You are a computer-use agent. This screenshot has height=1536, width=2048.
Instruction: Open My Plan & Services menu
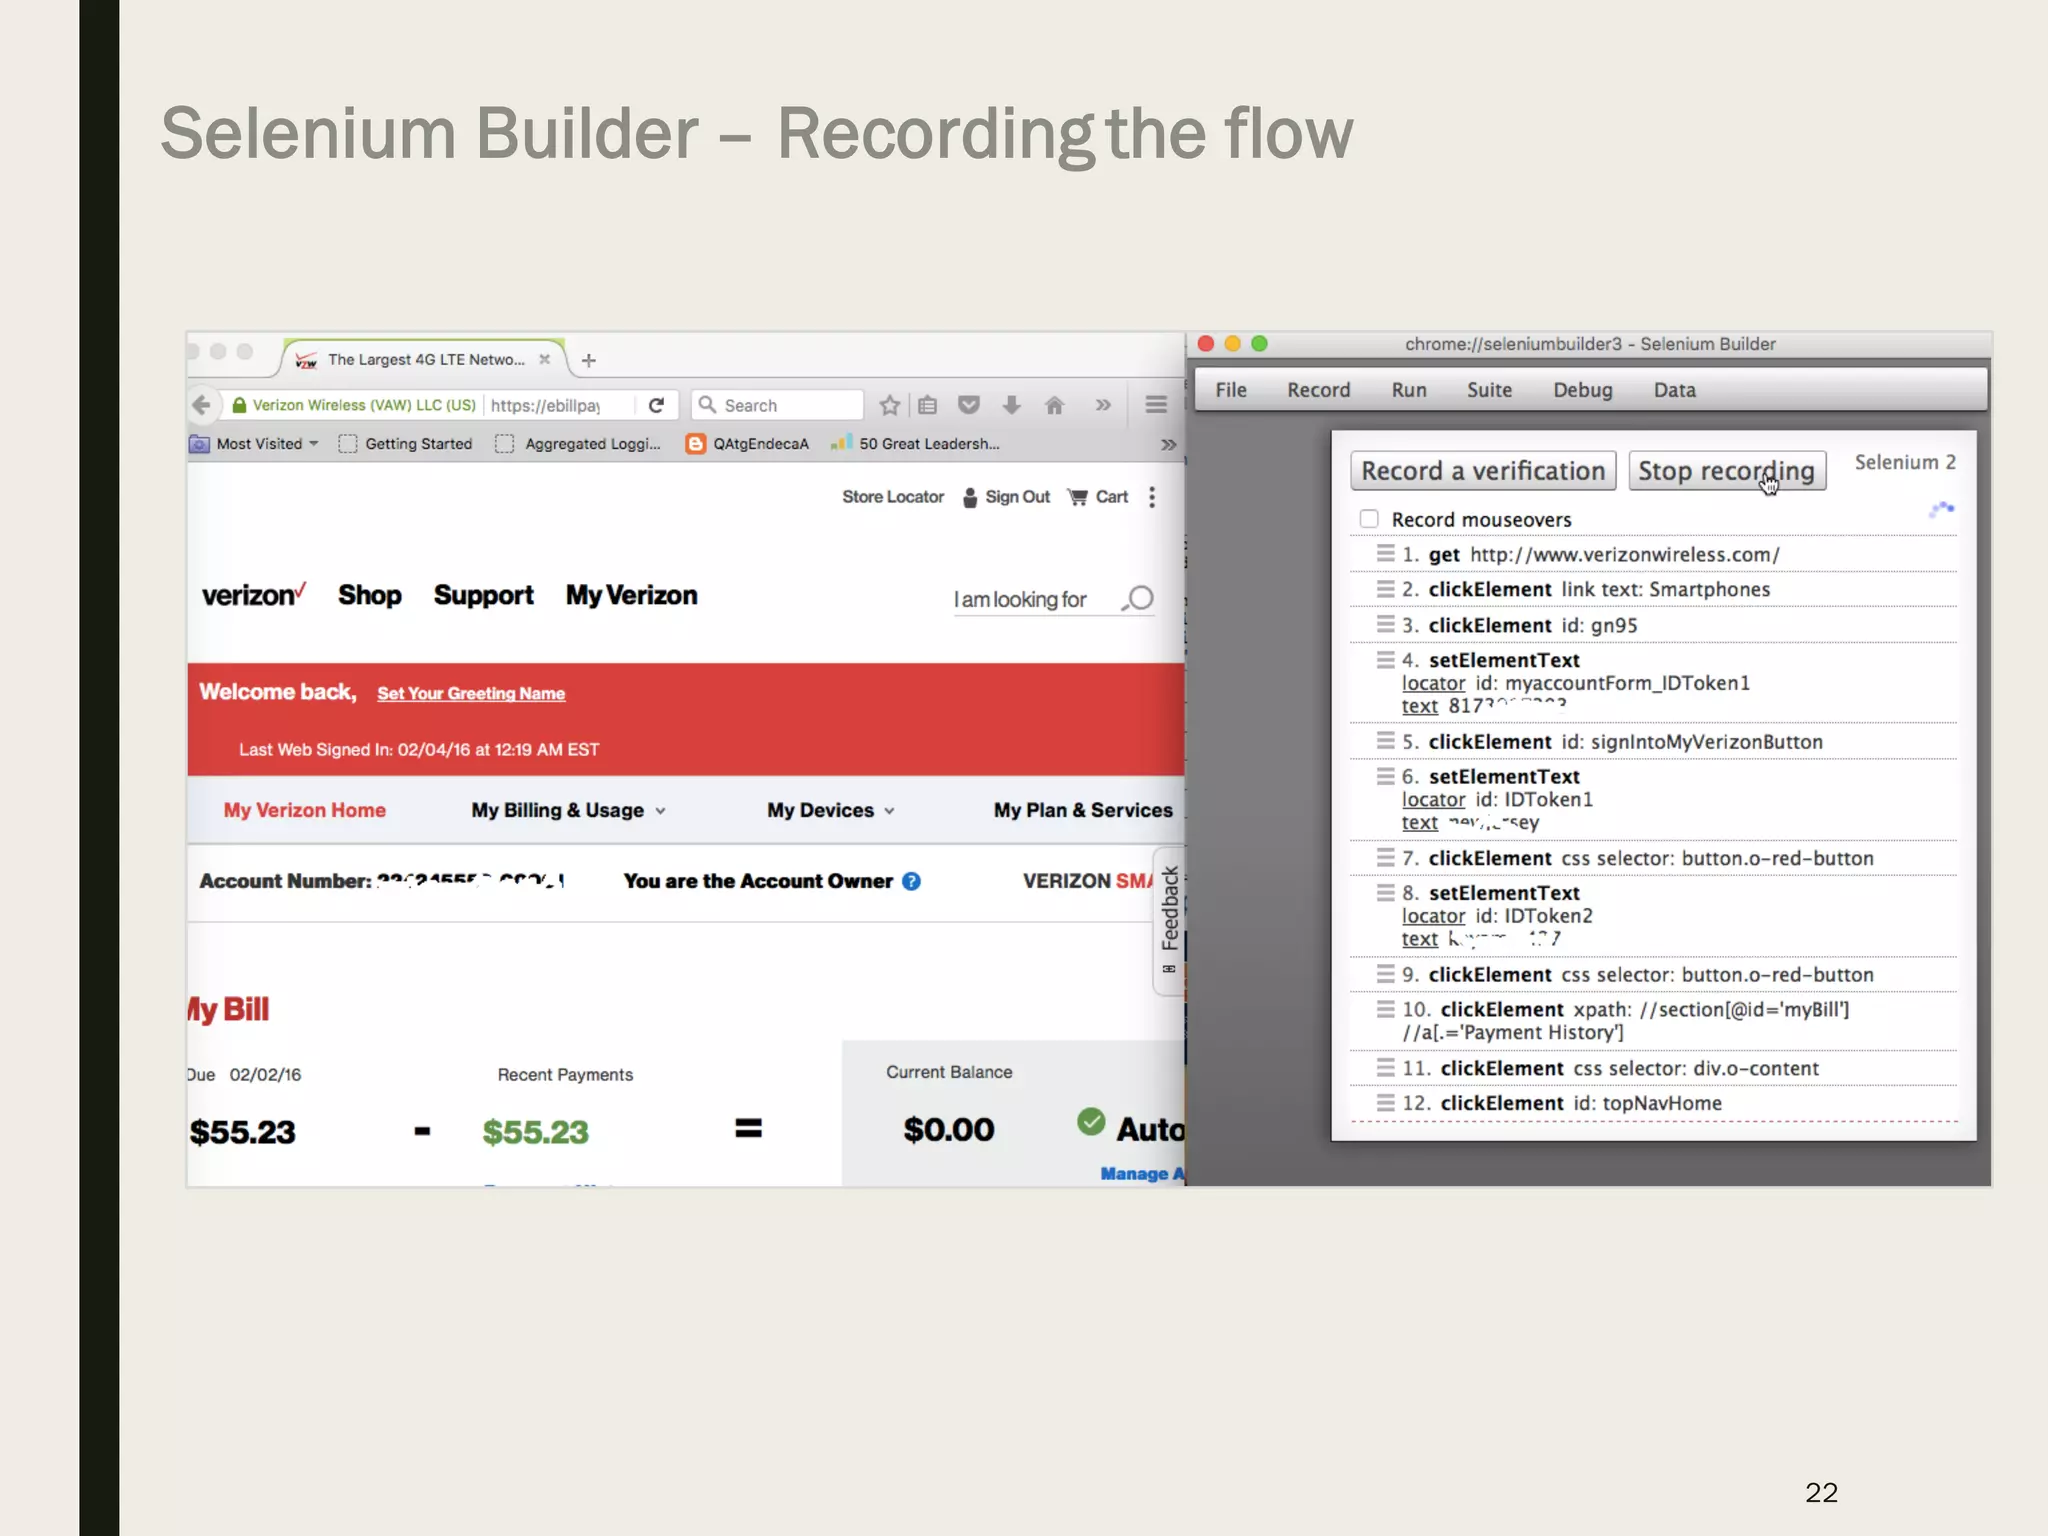click(1083, 810)
